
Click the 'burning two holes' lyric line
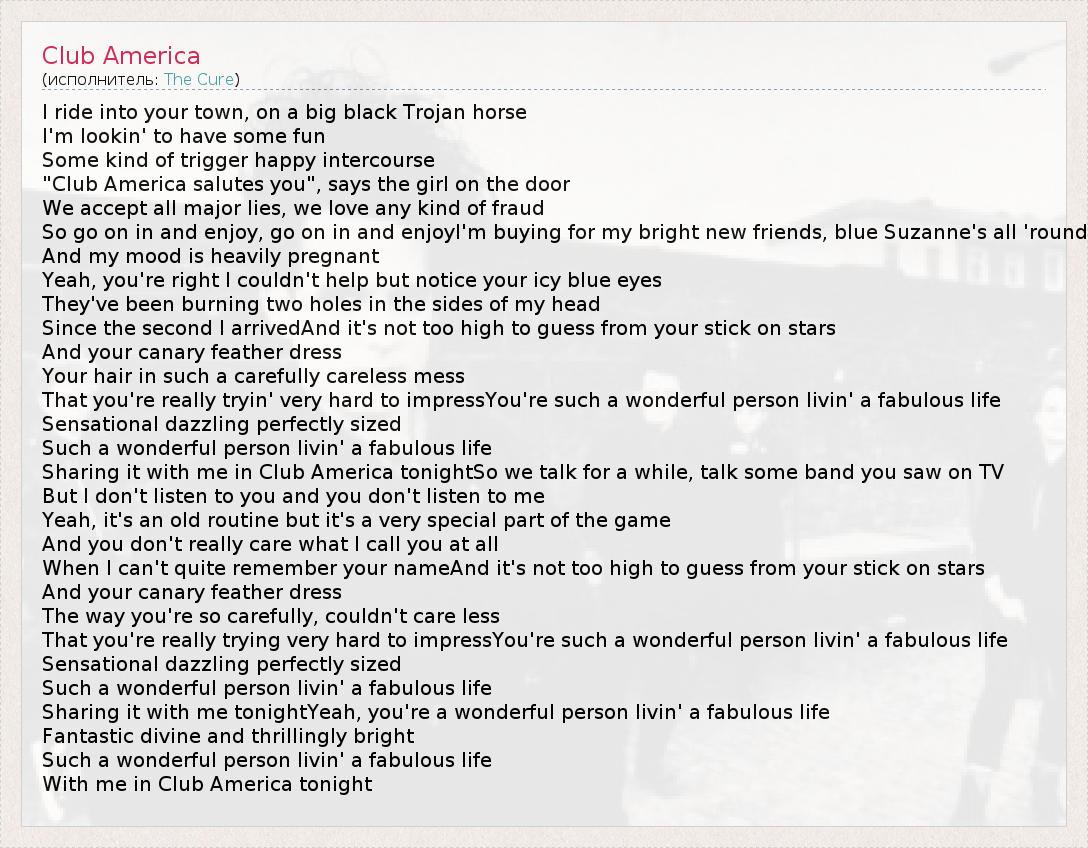pos(321,304)
